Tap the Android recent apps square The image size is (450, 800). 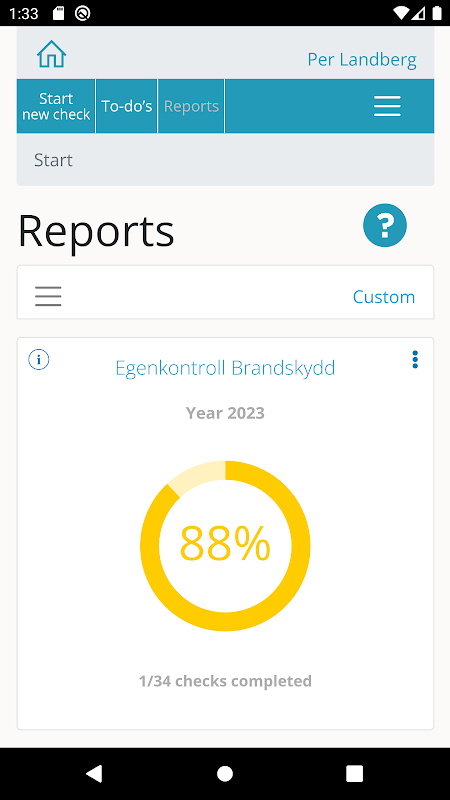[x=355, y=773]
